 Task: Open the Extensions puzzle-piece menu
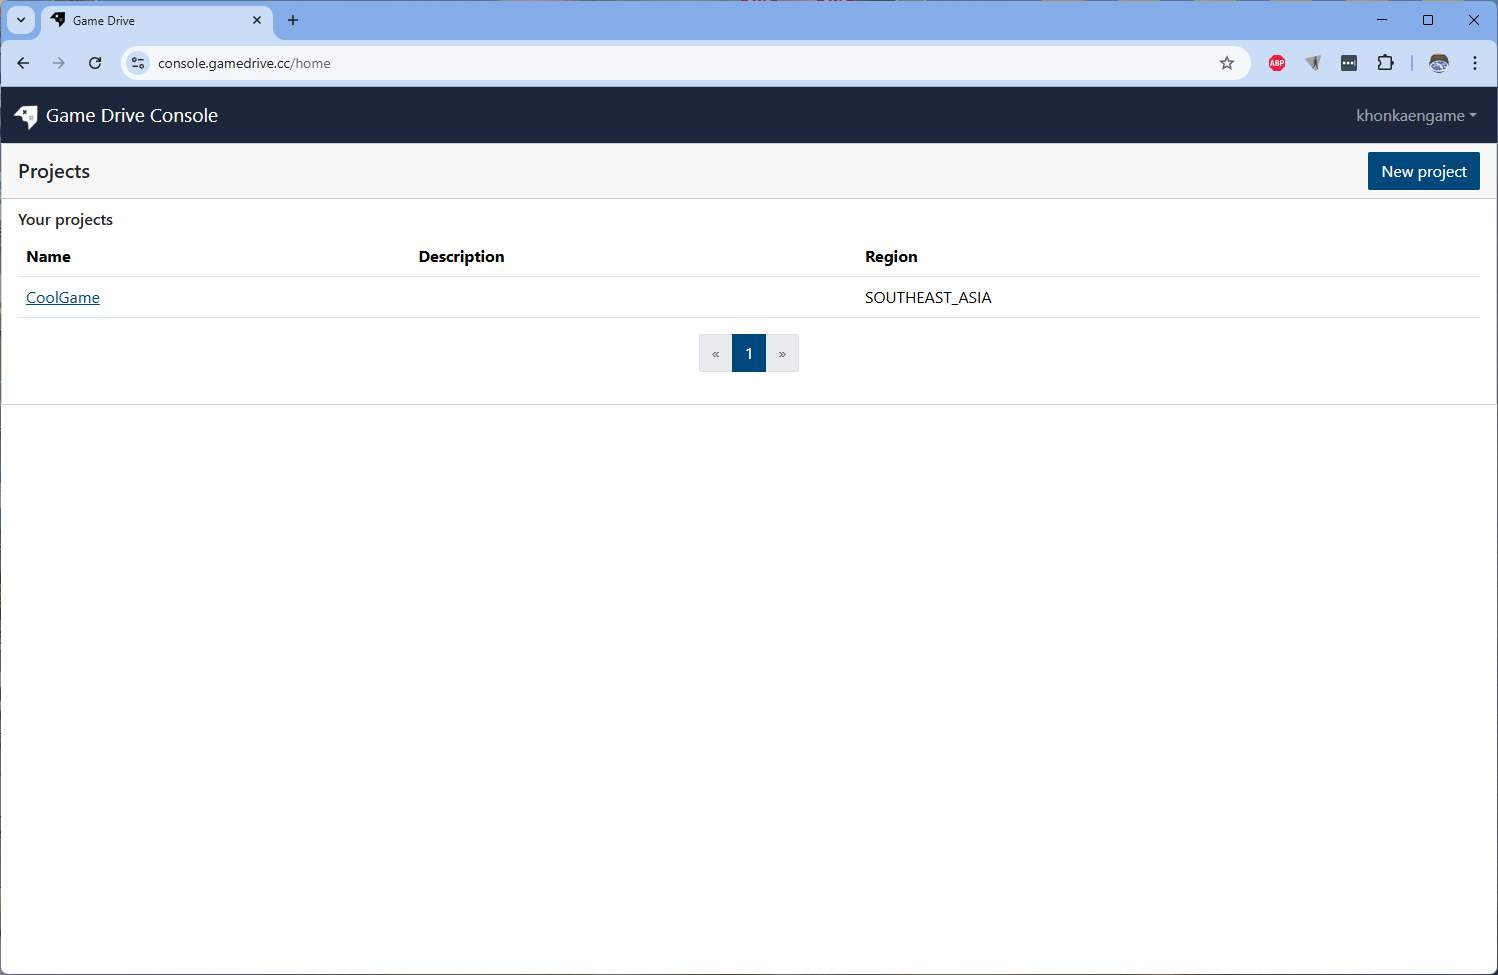click(x=1385, y=63)
